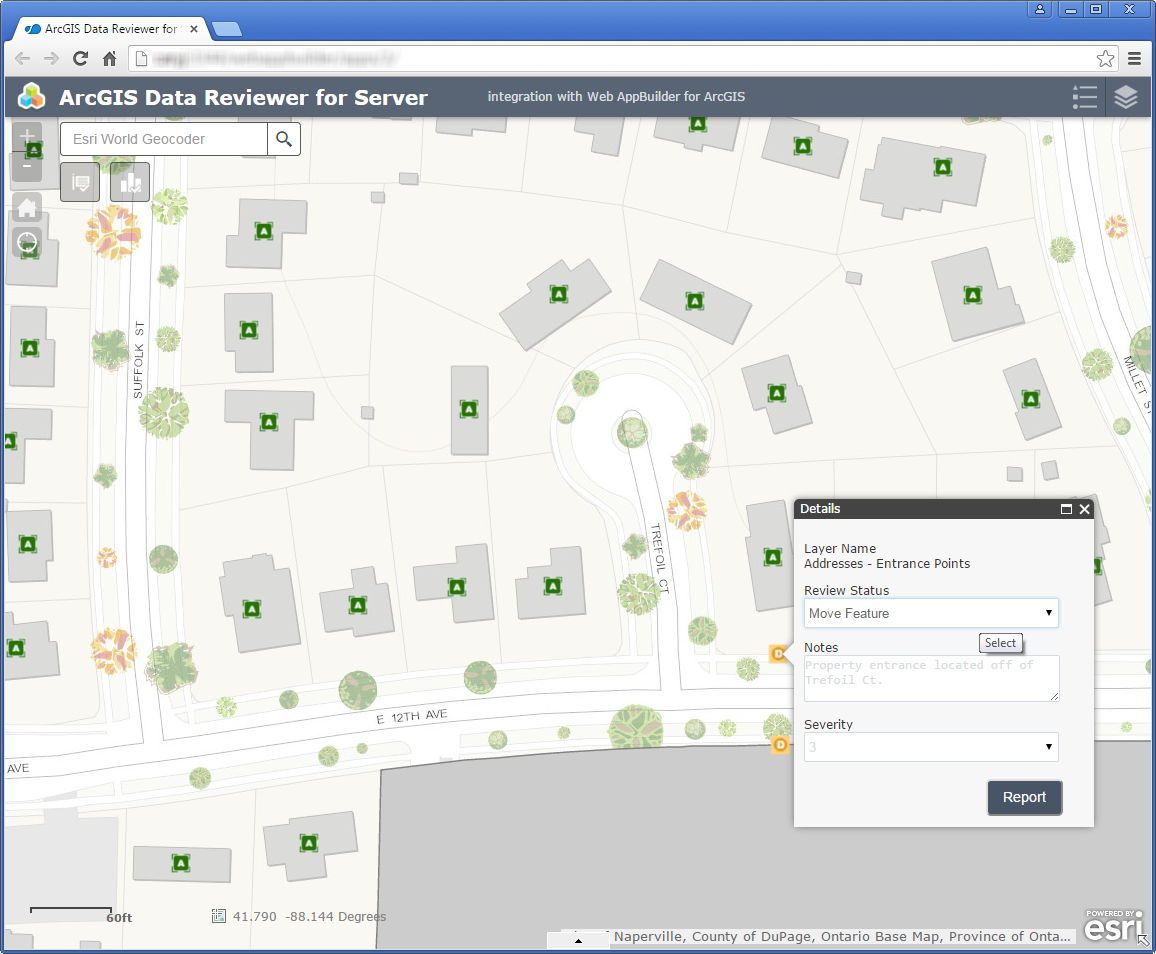The width and height of the screenshot is (1156, 954).
Task: Open the overview map corner arrow
Action: tap(1143, 940)
